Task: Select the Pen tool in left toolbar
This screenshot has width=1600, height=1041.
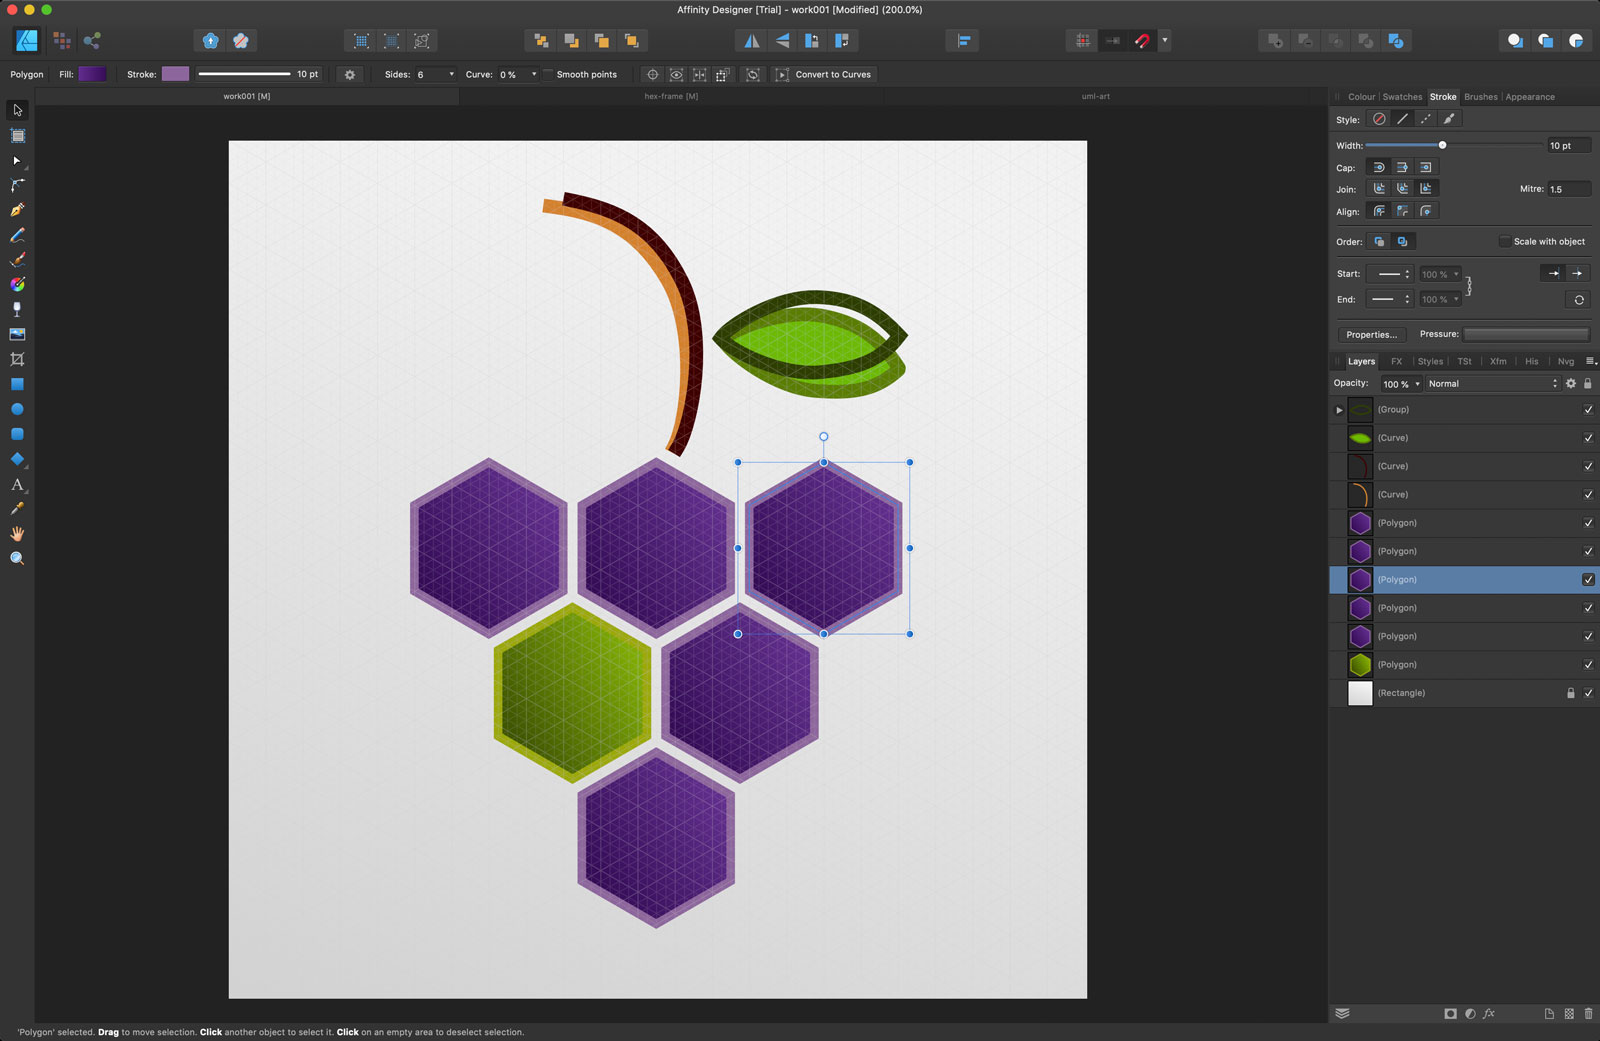Action: (x=17, y=210)
